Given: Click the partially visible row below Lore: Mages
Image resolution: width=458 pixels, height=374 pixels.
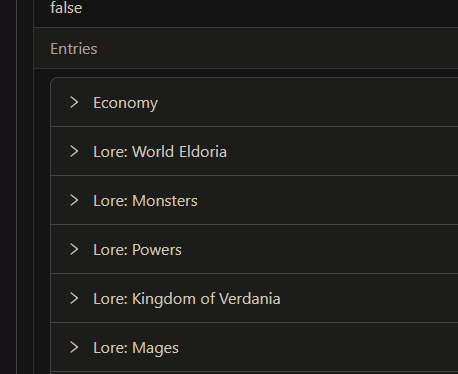Looking at the screenshot, I should point(254,373).
